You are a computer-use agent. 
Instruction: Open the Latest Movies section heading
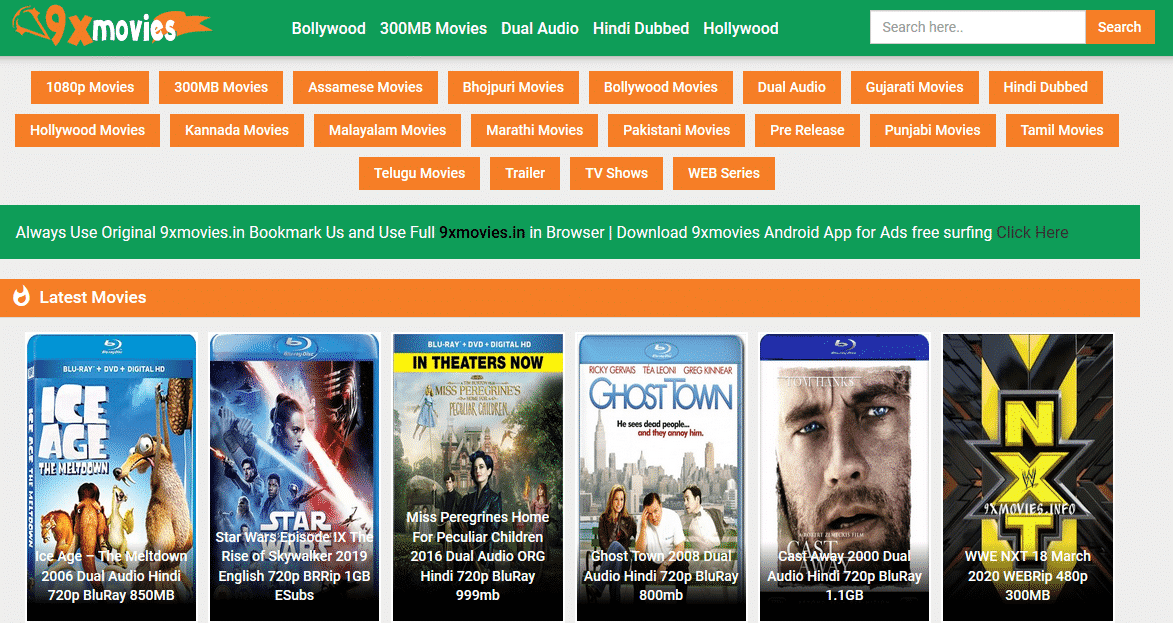[x=93, y=297]
